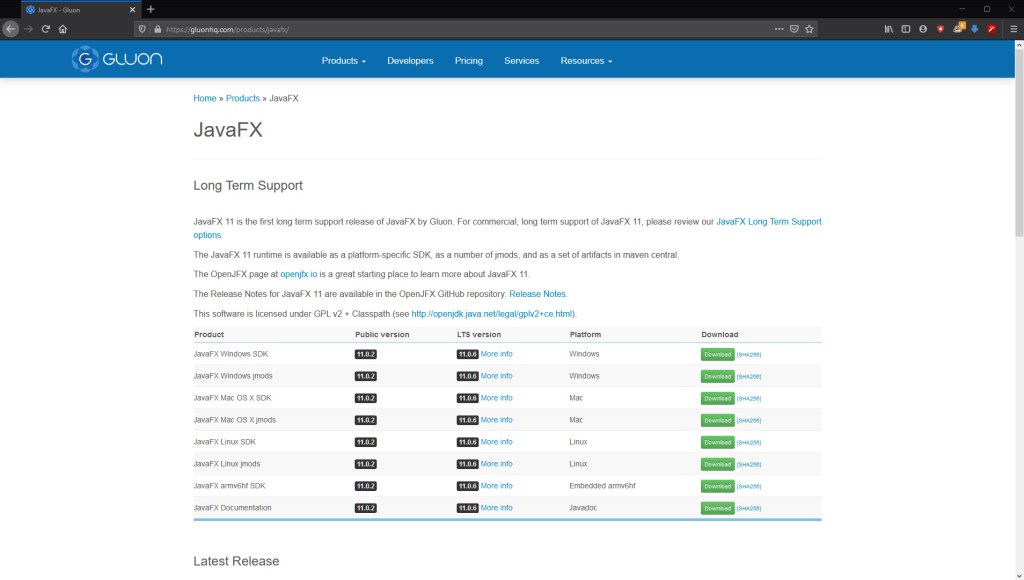
Task: Download the JavaFX Windows SDK
Action: click(717, 354)
